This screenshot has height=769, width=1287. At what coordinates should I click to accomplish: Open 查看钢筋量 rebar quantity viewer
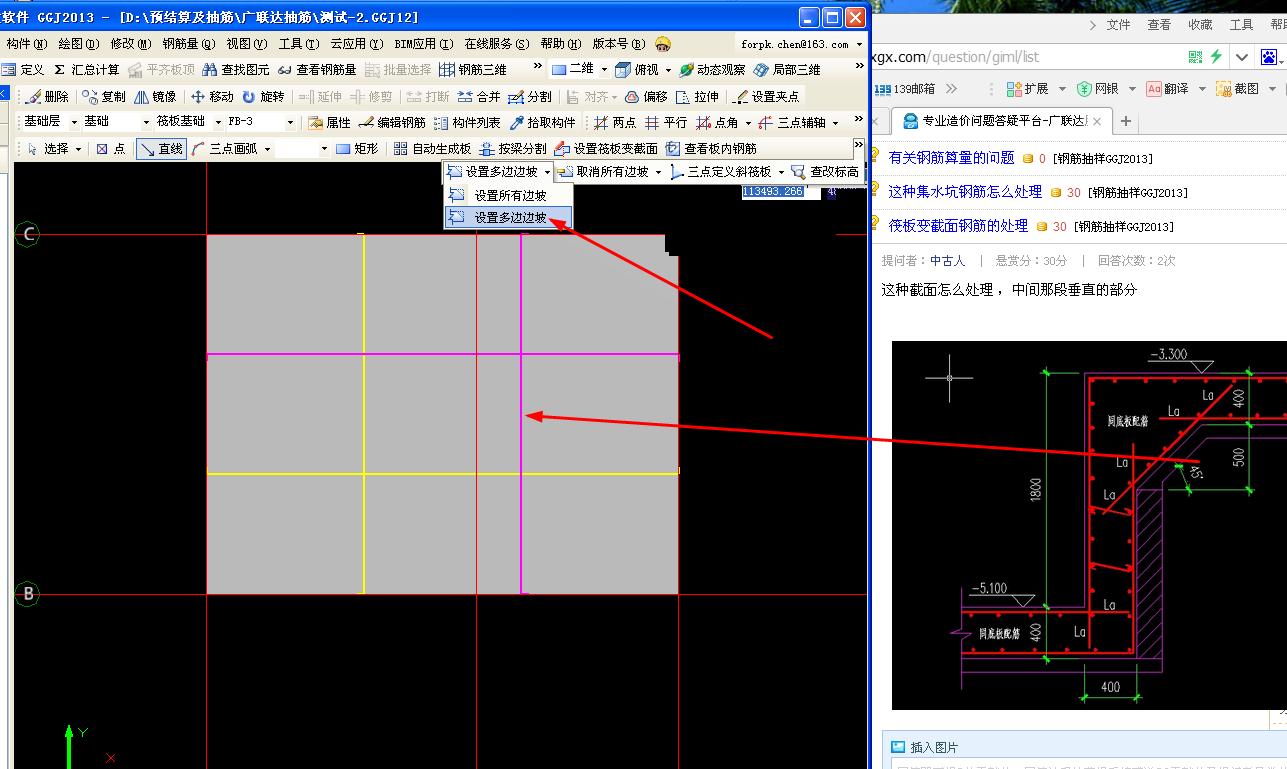(x=316, y=69)
